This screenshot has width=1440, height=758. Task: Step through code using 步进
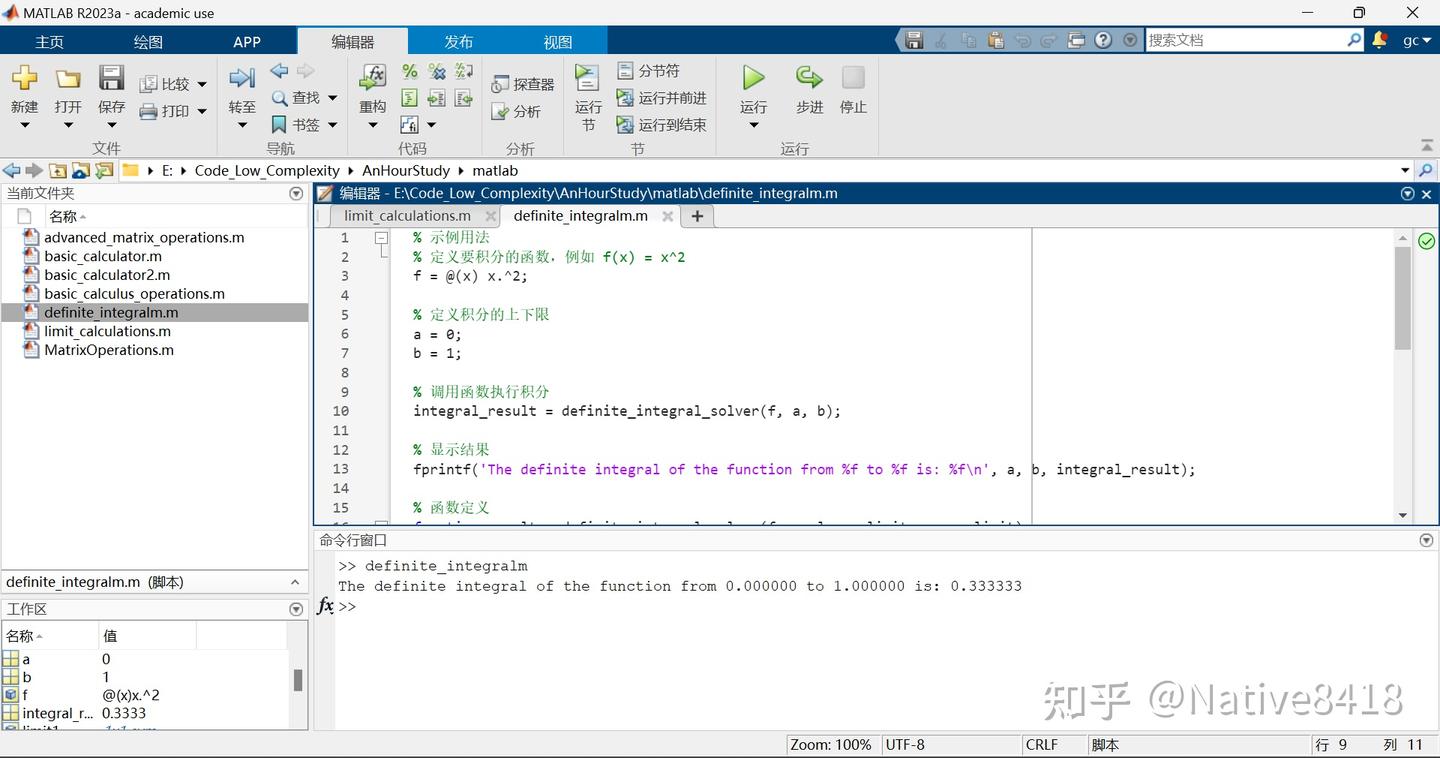(x=808, y=88)
